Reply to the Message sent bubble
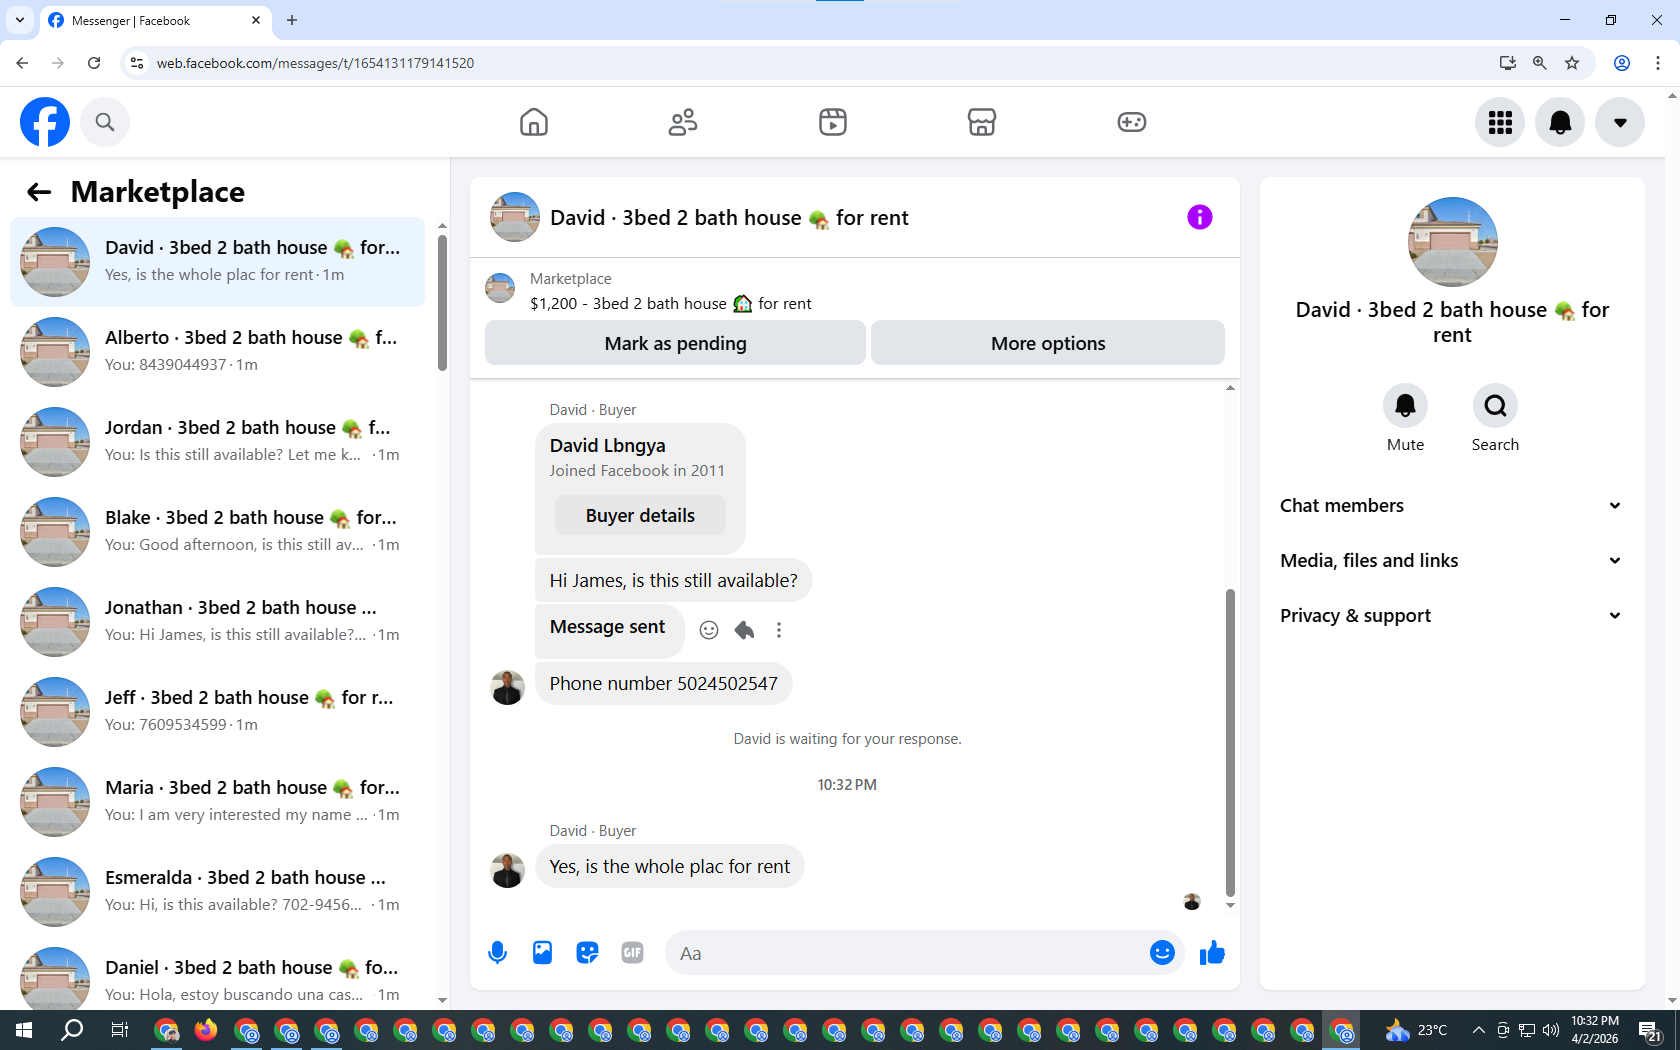Viewport: 1680px width, 1050px height. 744,630
